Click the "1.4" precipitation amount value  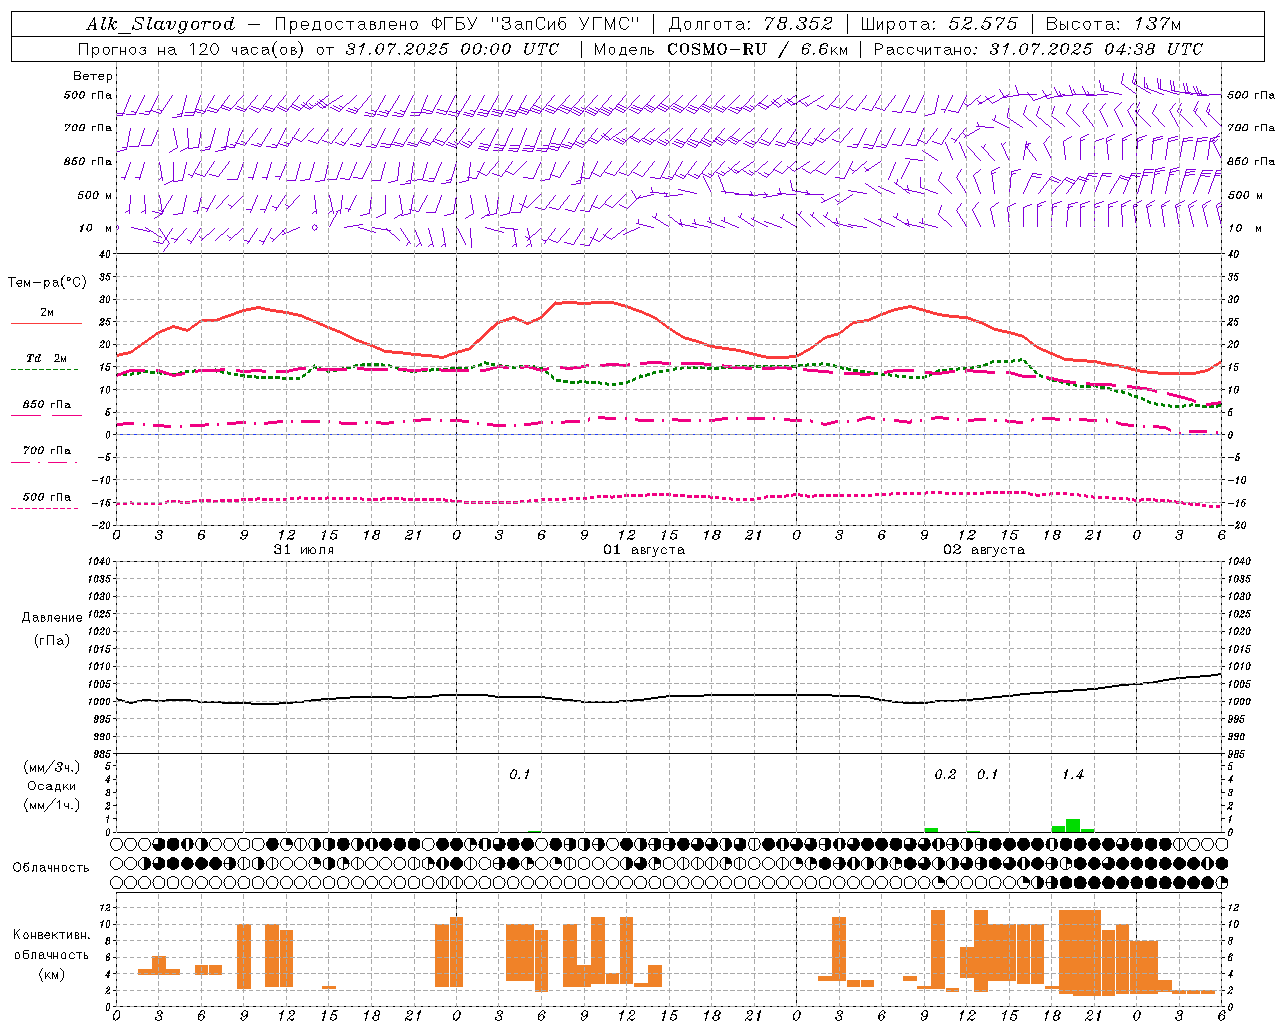pyautogui.click(x=1073, y=774)
